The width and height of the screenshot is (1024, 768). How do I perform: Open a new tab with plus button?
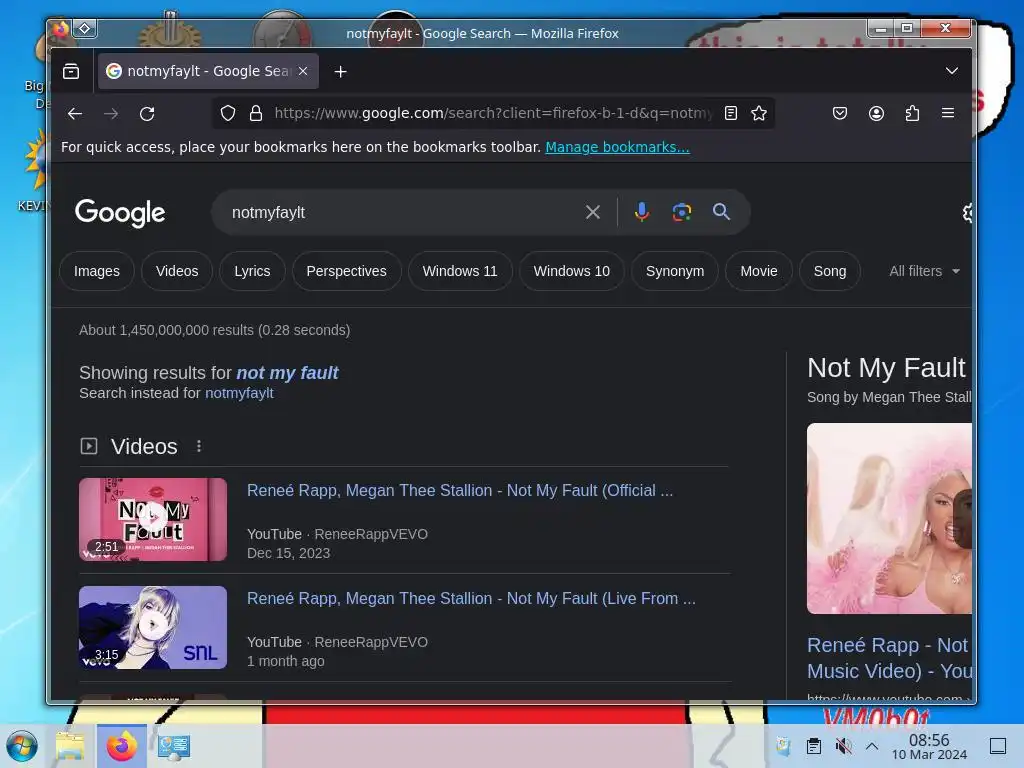click(340, 72)
